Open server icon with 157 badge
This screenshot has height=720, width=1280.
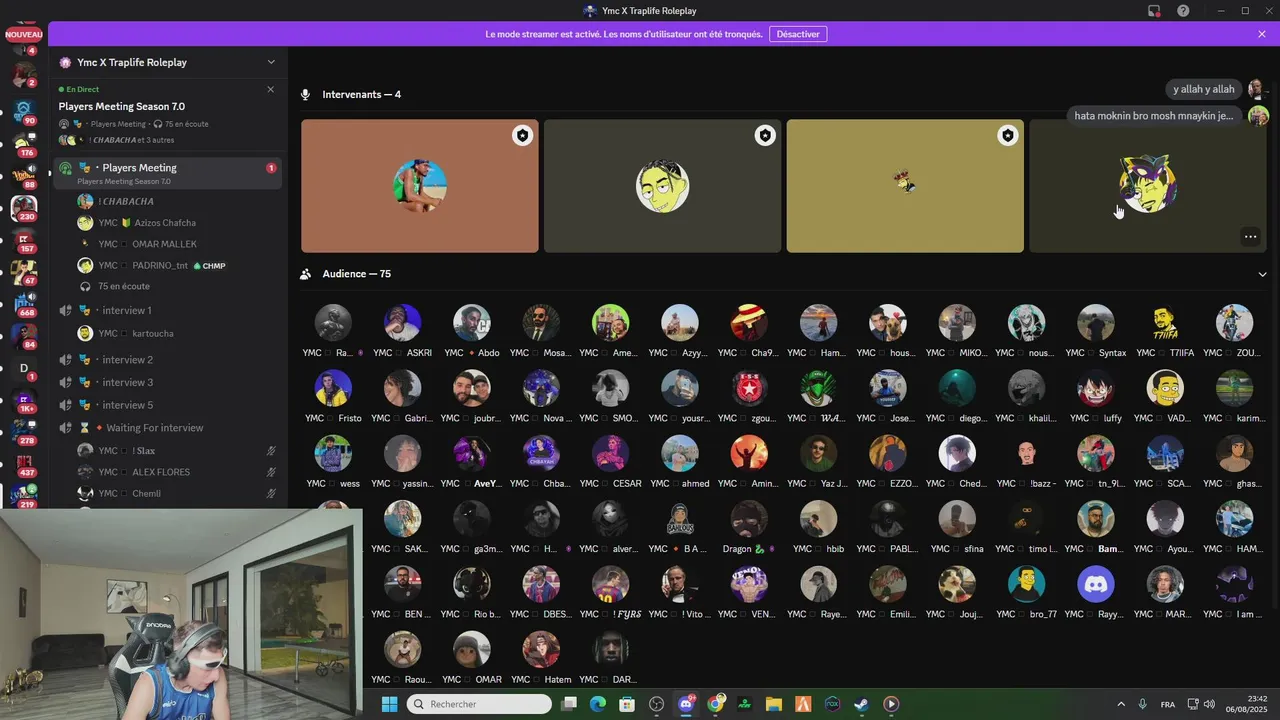[24, 239]
